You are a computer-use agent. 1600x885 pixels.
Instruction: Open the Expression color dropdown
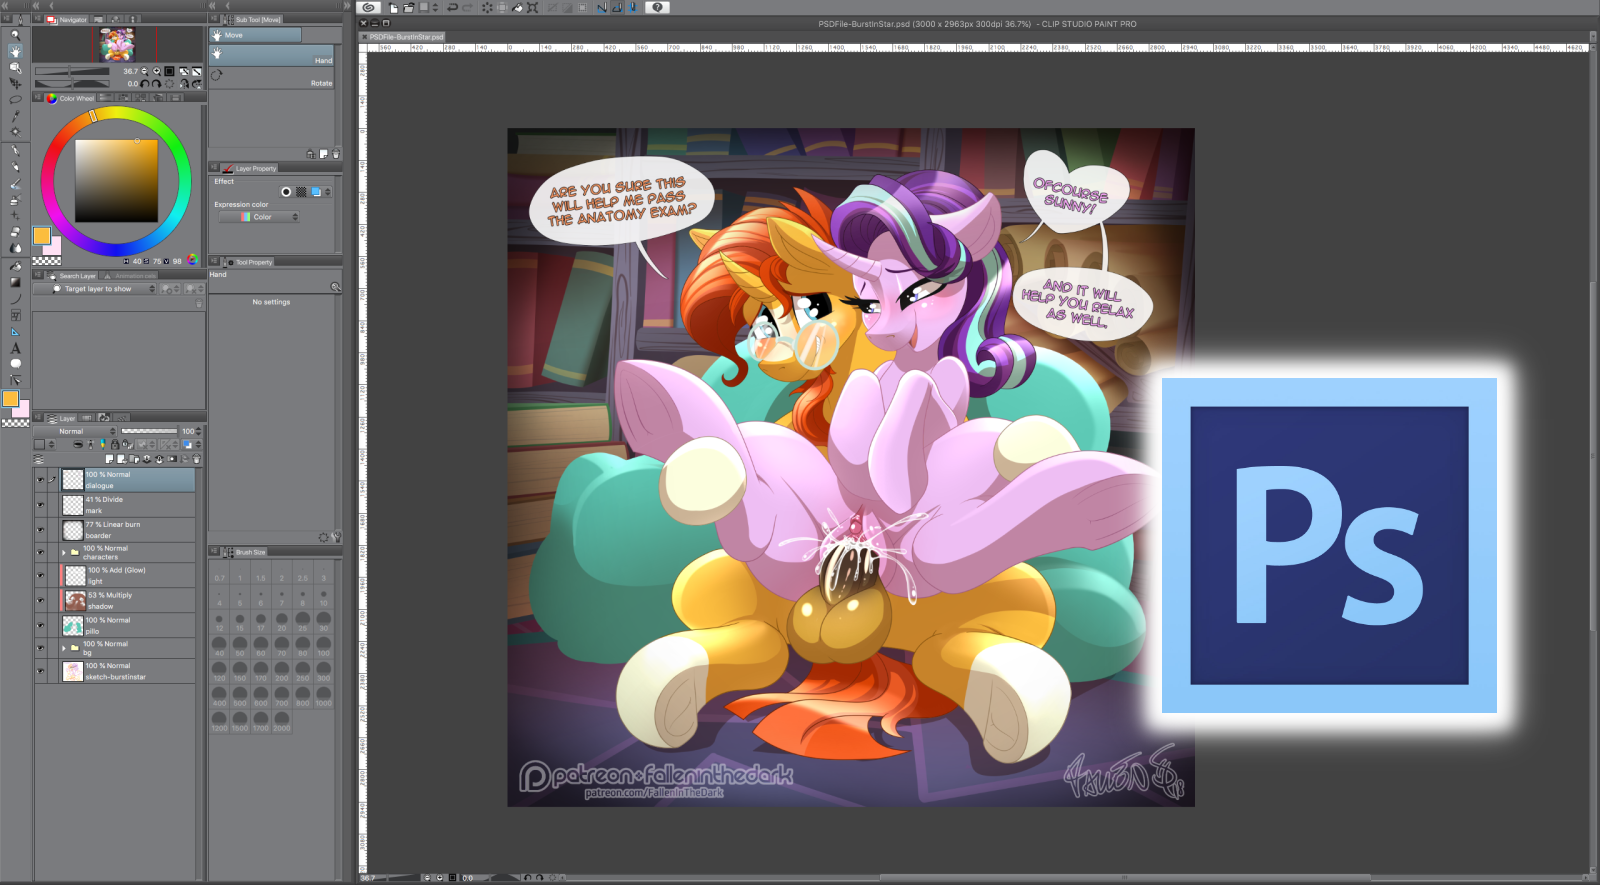click(x=259, y=217)
